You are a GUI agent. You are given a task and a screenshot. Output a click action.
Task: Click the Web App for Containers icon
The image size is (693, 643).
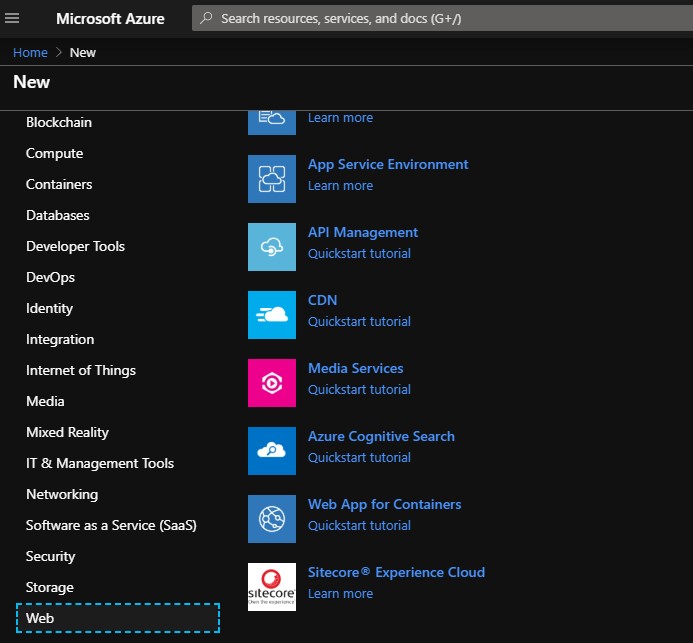pos(272,519)
